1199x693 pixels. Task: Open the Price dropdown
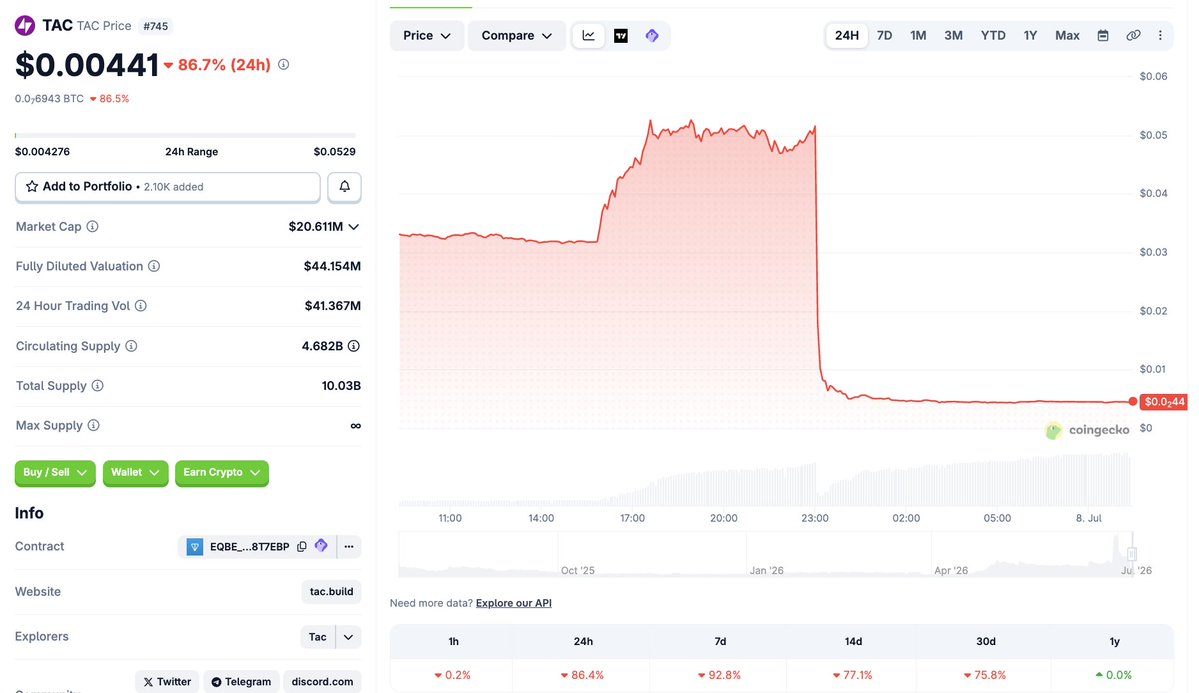click(x=427, y=36)
